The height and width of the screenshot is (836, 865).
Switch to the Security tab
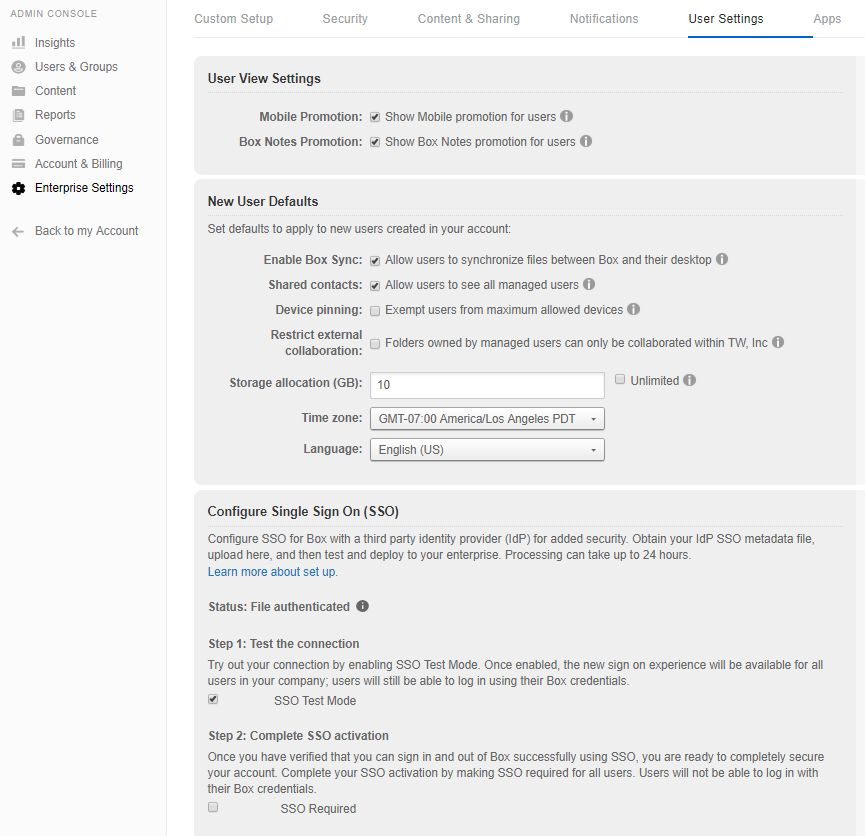pyautogui.click(x=345, y=19)
